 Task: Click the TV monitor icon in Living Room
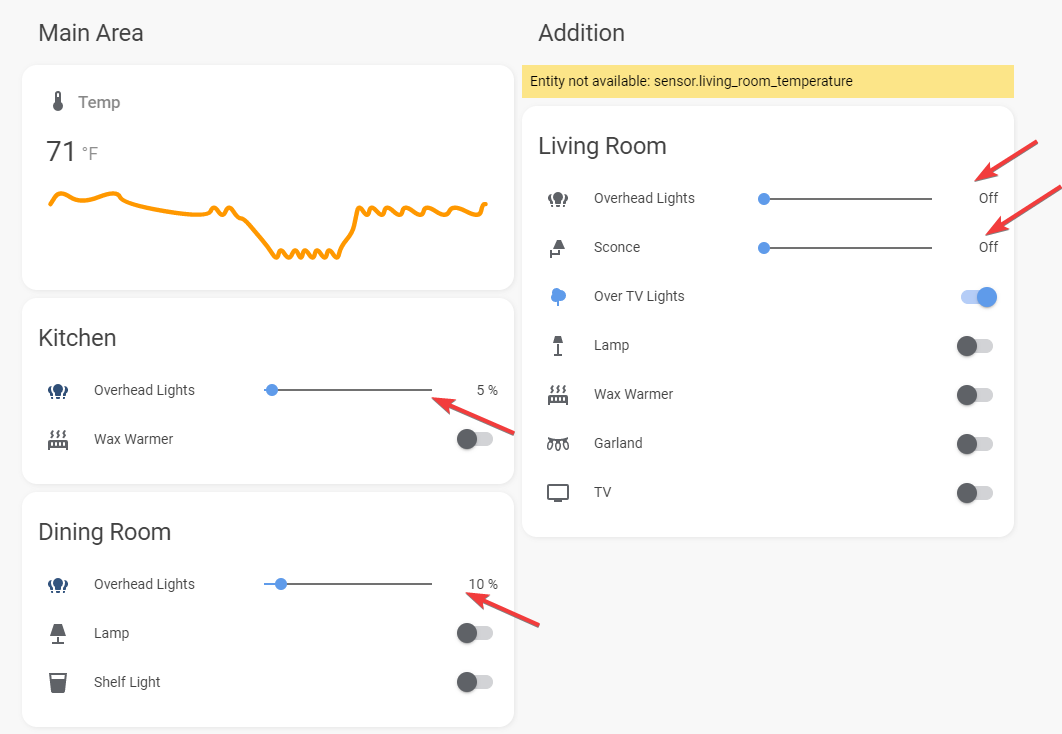tap(557, 492)
